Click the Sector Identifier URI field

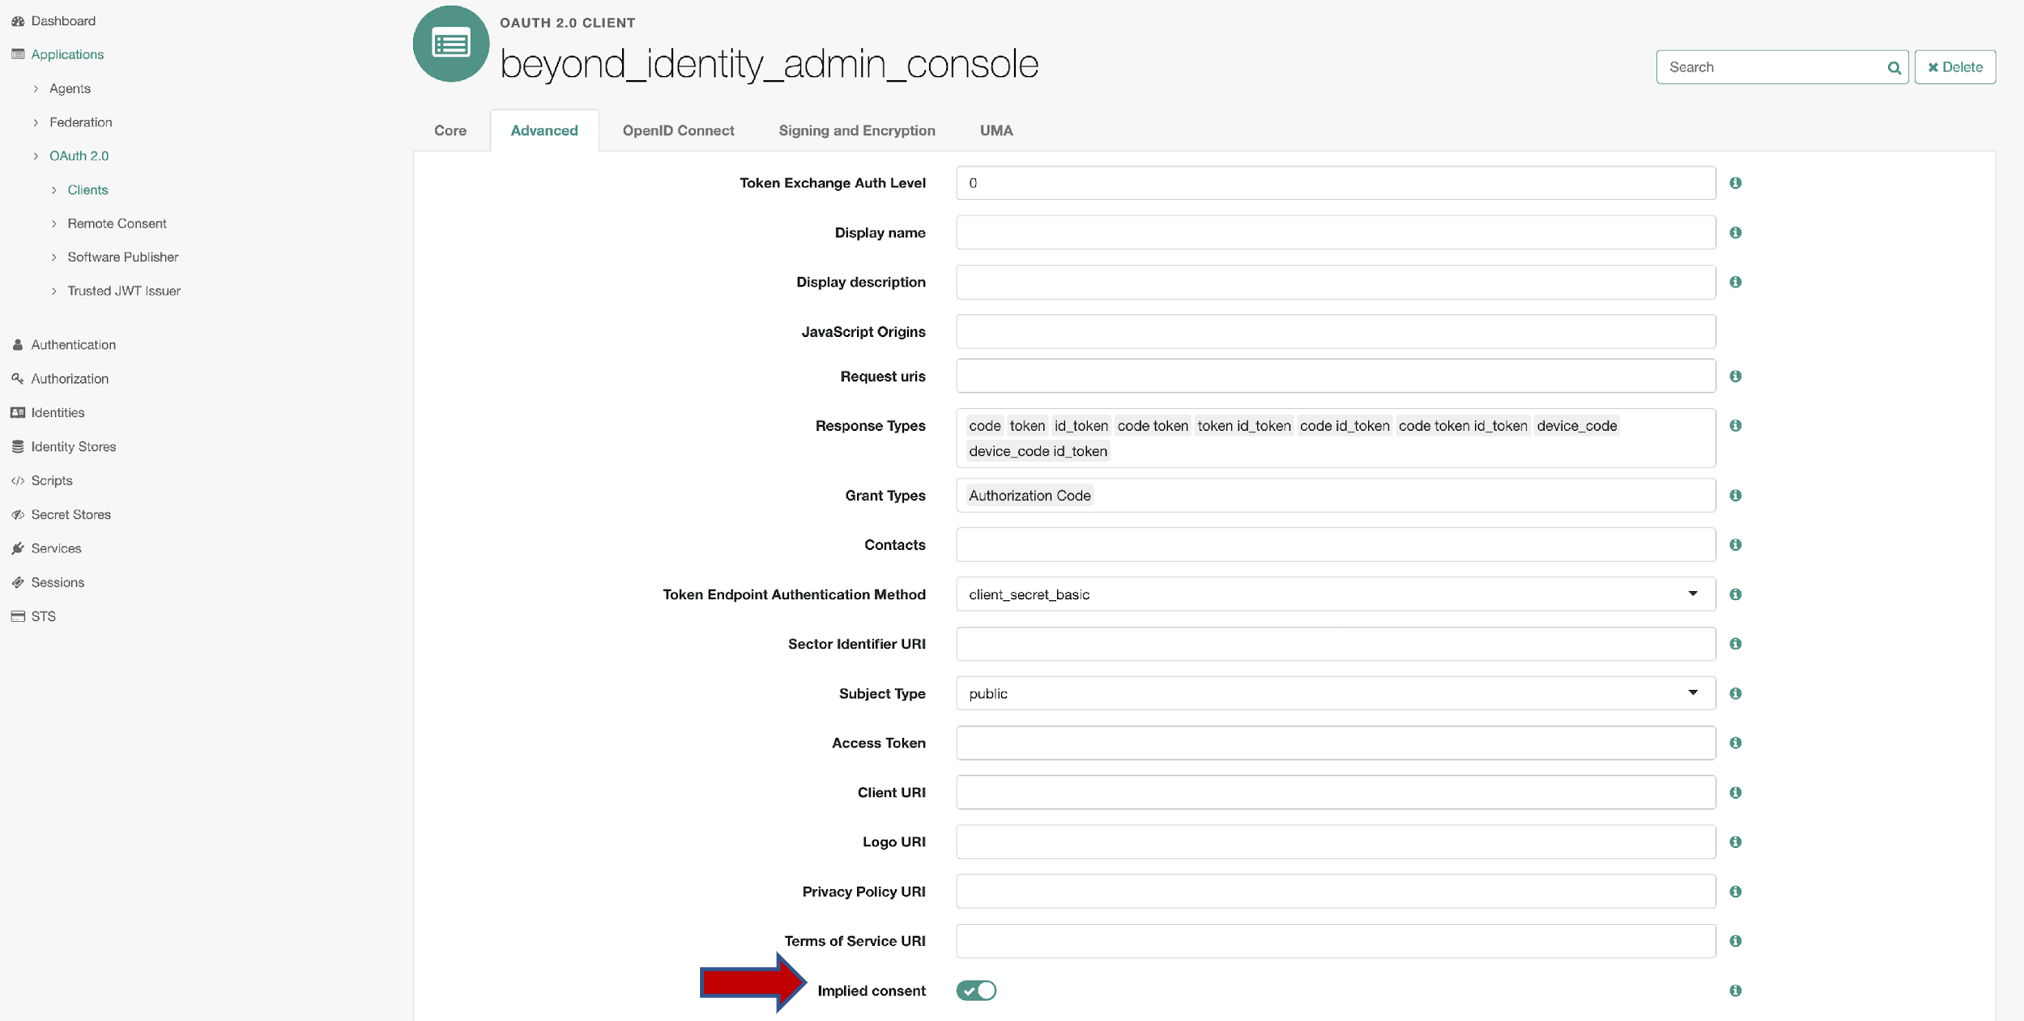(1335, 644)
